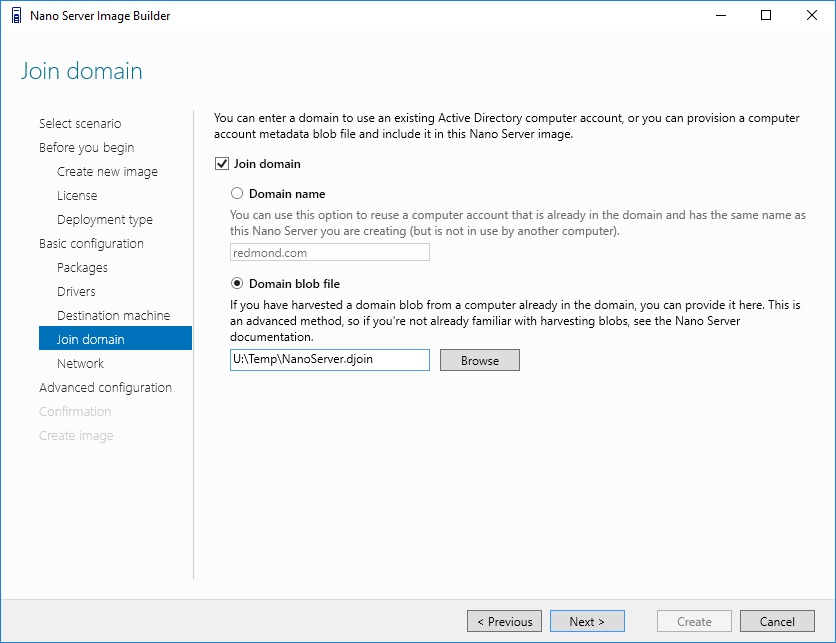Click the redmond.com domain name field
The width and height of the screenshot is (836, 643).
click(329, 252)
